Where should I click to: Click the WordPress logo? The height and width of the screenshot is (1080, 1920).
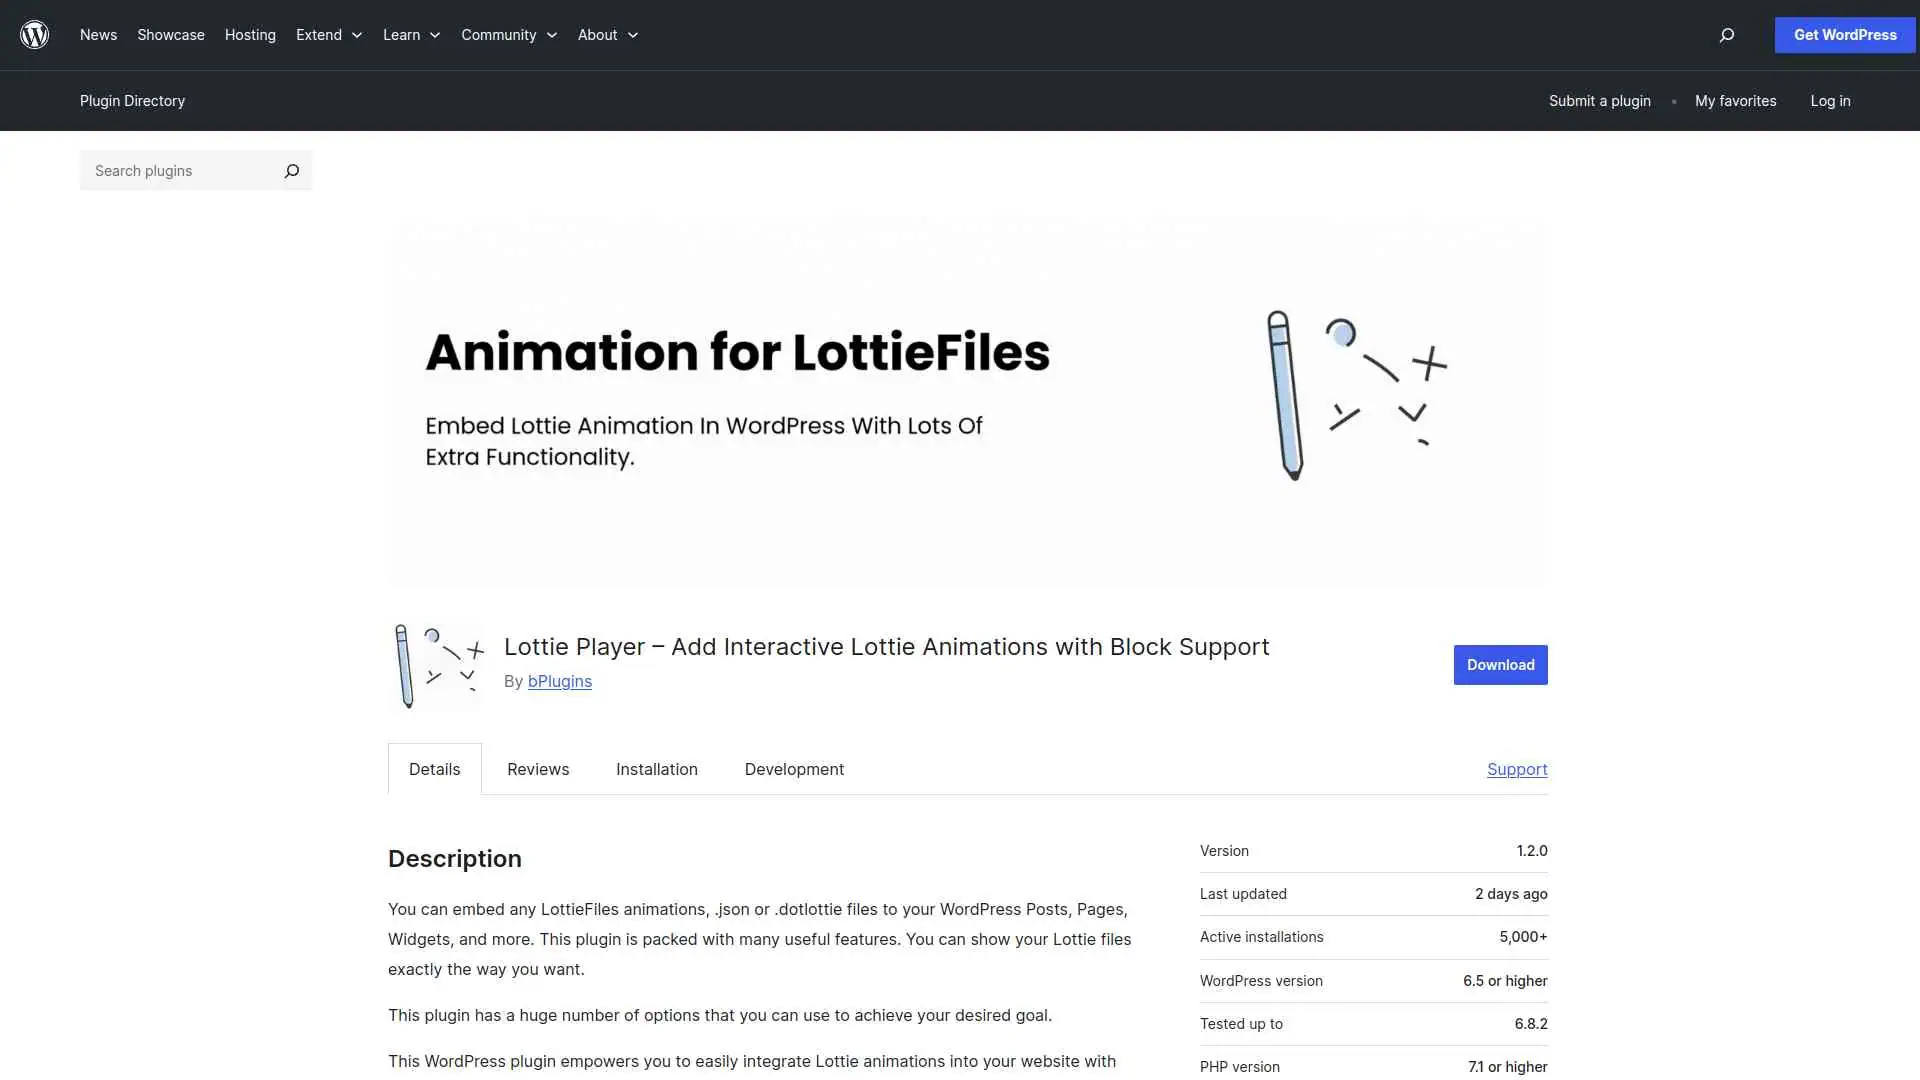34,35
